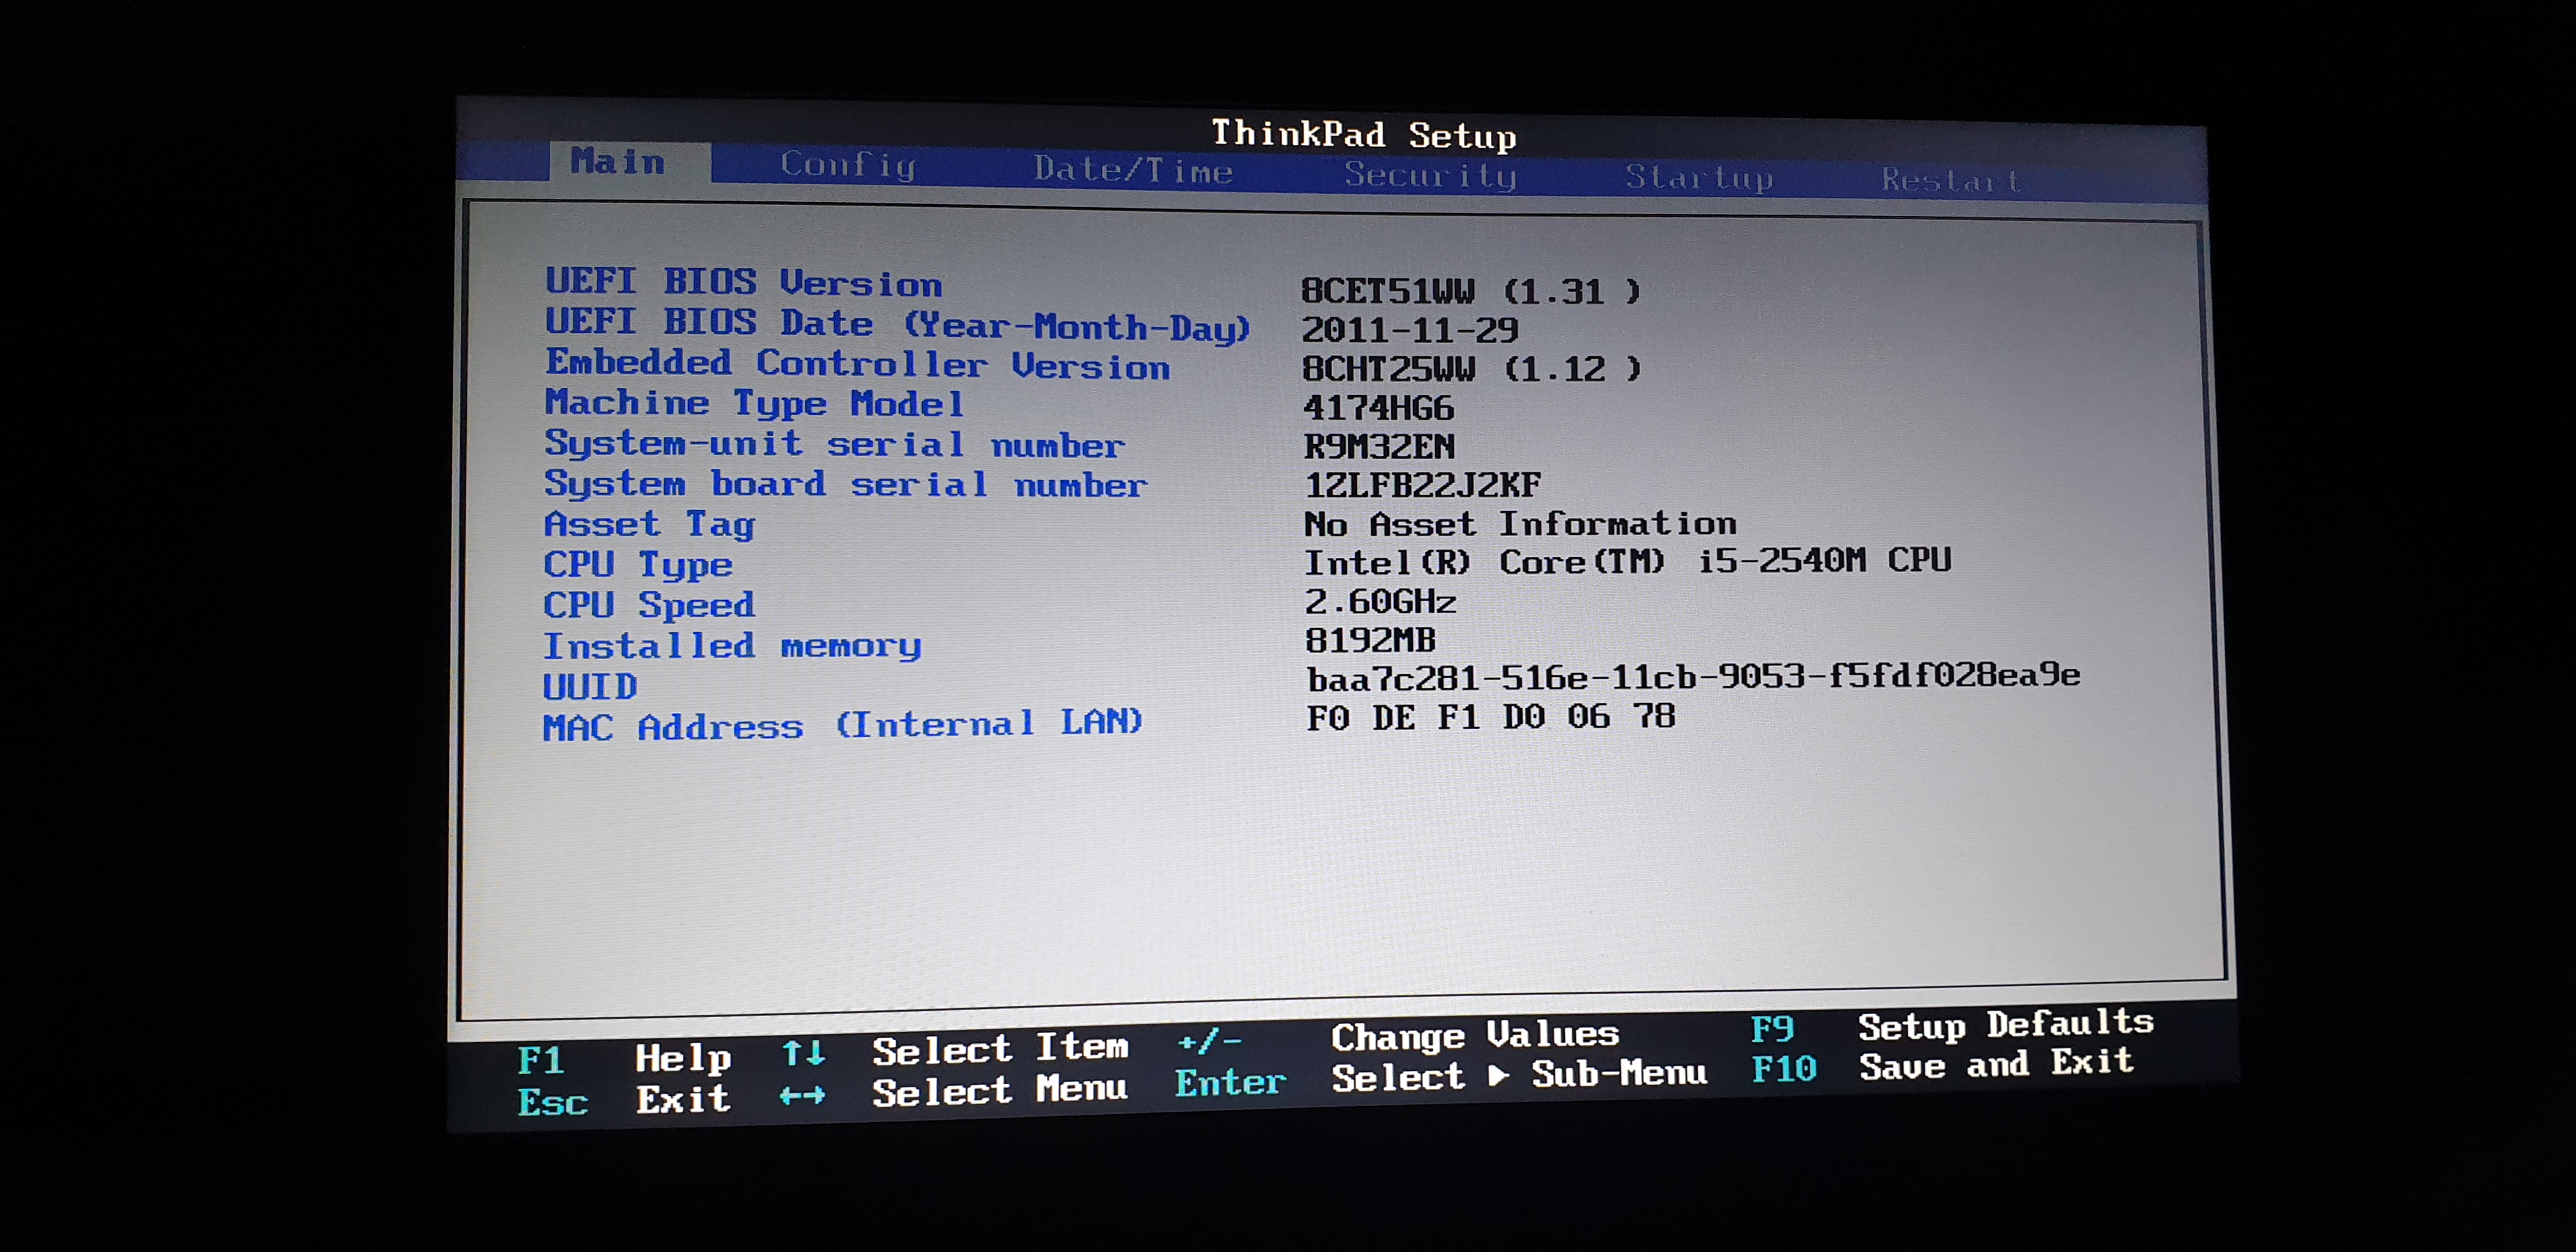Image resolution: width=2576 pixels, height=1252 pixels.
Task: Click the Exit legend text
Action: coord(683,1099)
